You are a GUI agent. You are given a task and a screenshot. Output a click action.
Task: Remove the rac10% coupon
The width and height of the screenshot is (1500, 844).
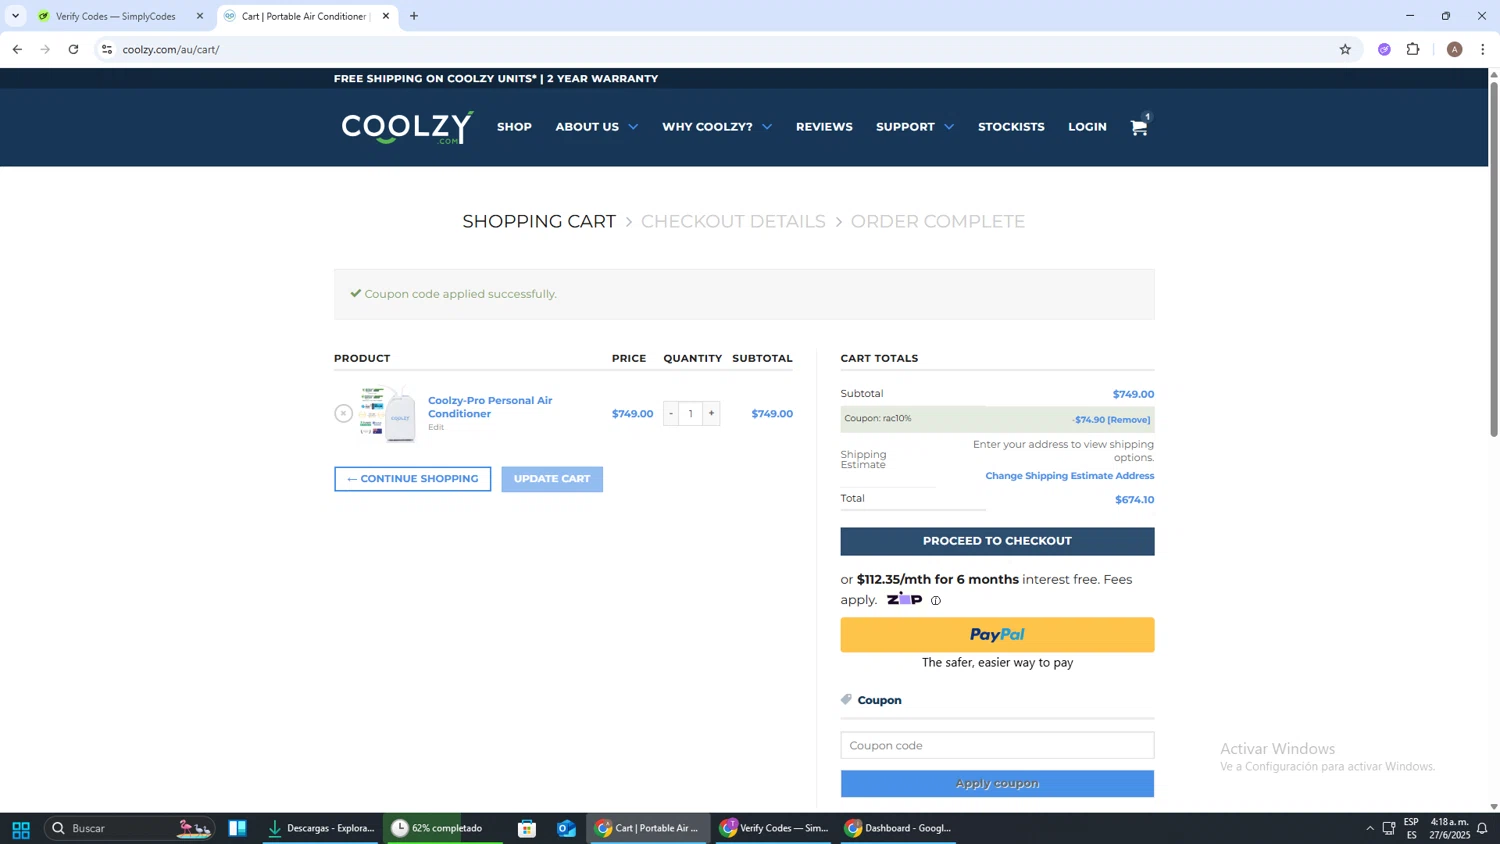click(x=1129, y=420)
